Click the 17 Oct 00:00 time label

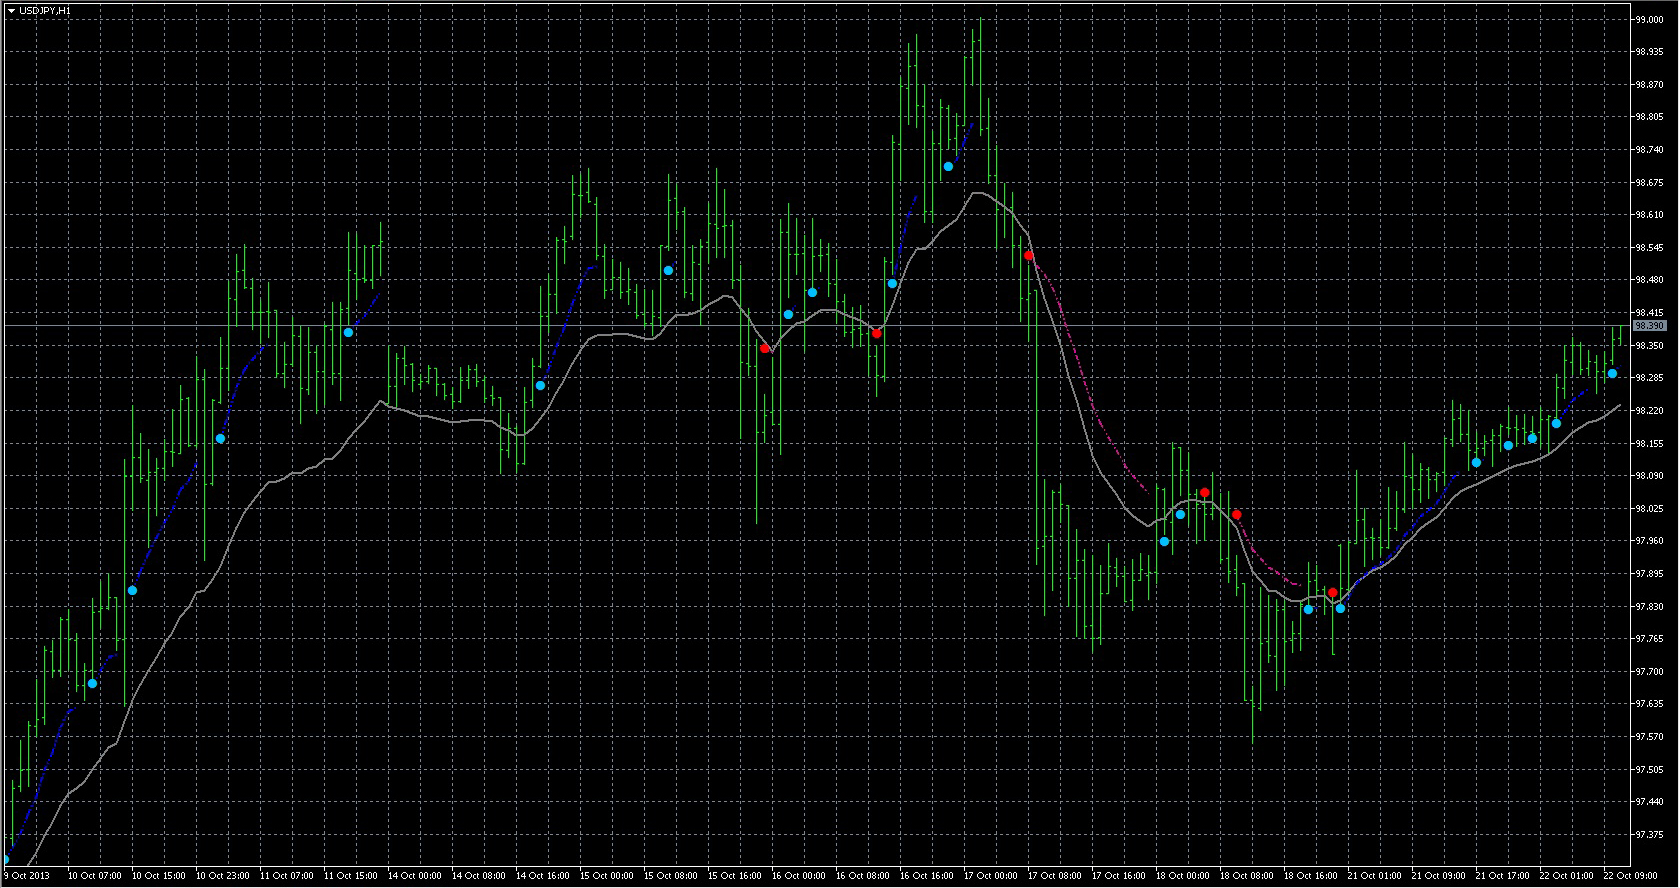[992, 876]
